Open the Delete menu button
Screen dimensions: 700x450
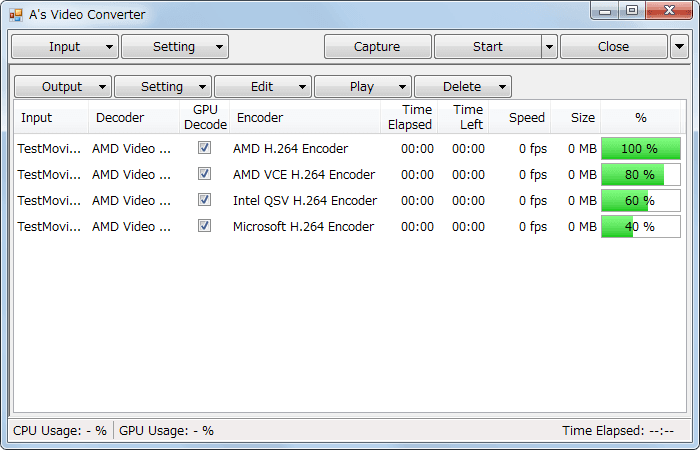pos(462,87)
